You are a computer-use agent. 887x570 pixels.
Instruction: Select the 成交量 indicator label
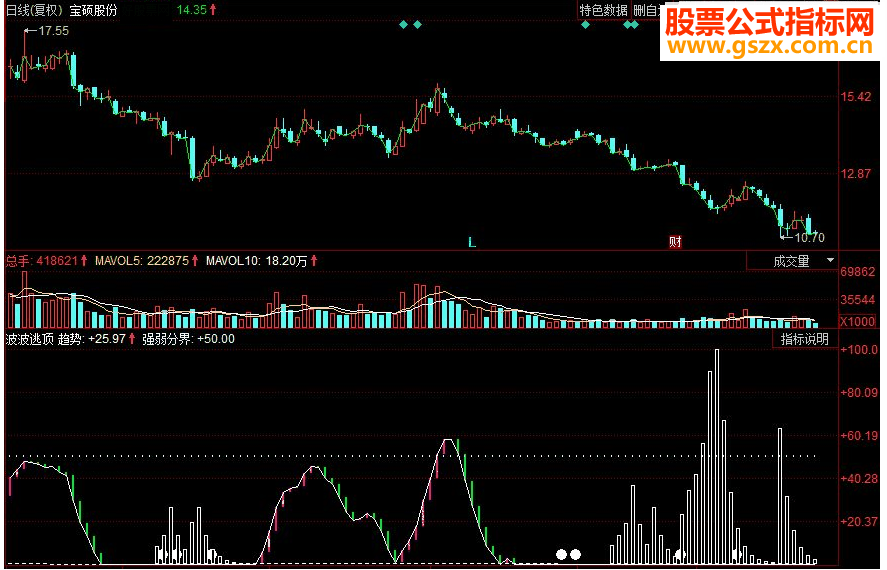pos(791,261)
